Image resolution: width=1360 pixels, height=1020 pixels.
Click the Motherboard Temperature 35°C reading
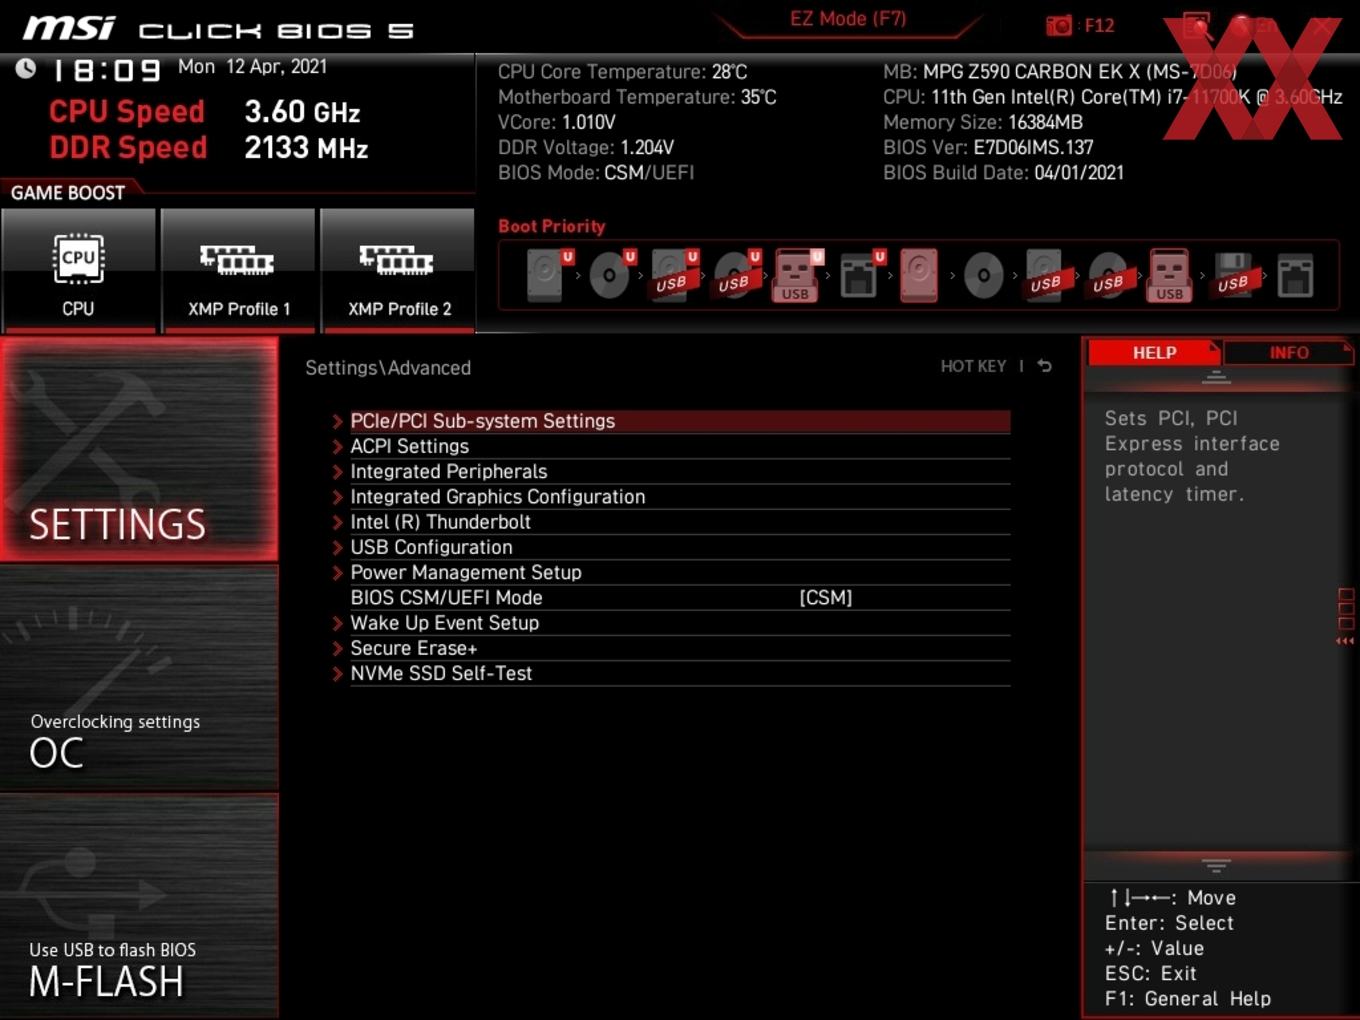tap(637, 97)
